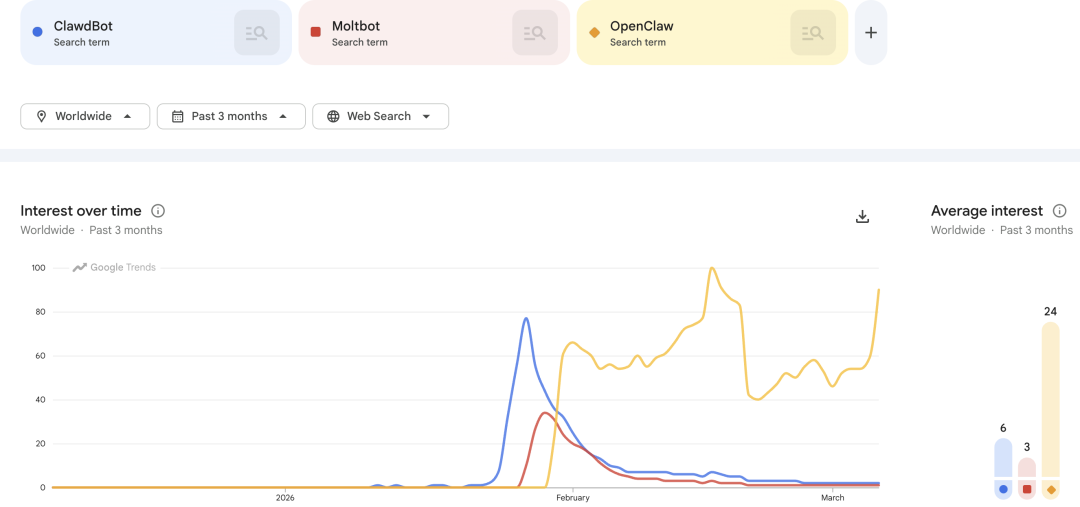
Task: Click the orange OpenClaw average interest bar
Action: 1050,400
